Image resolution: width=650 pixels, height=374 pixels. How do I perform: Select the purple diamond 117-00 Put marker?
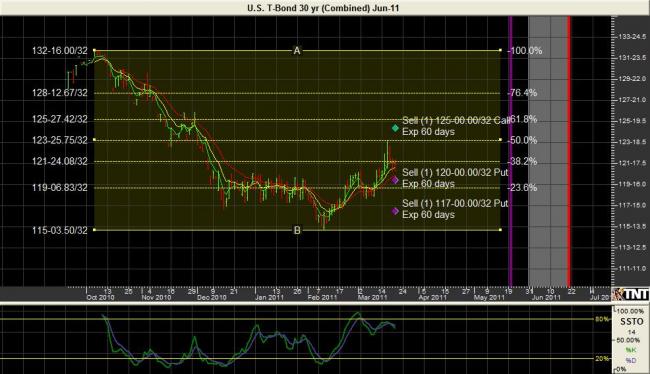(x=395, y=211)
